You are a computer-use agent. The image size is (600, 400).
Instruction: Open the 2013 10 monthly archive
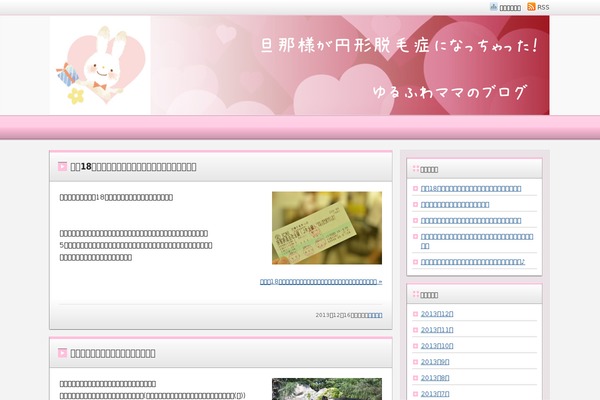(x=437, y=346)
